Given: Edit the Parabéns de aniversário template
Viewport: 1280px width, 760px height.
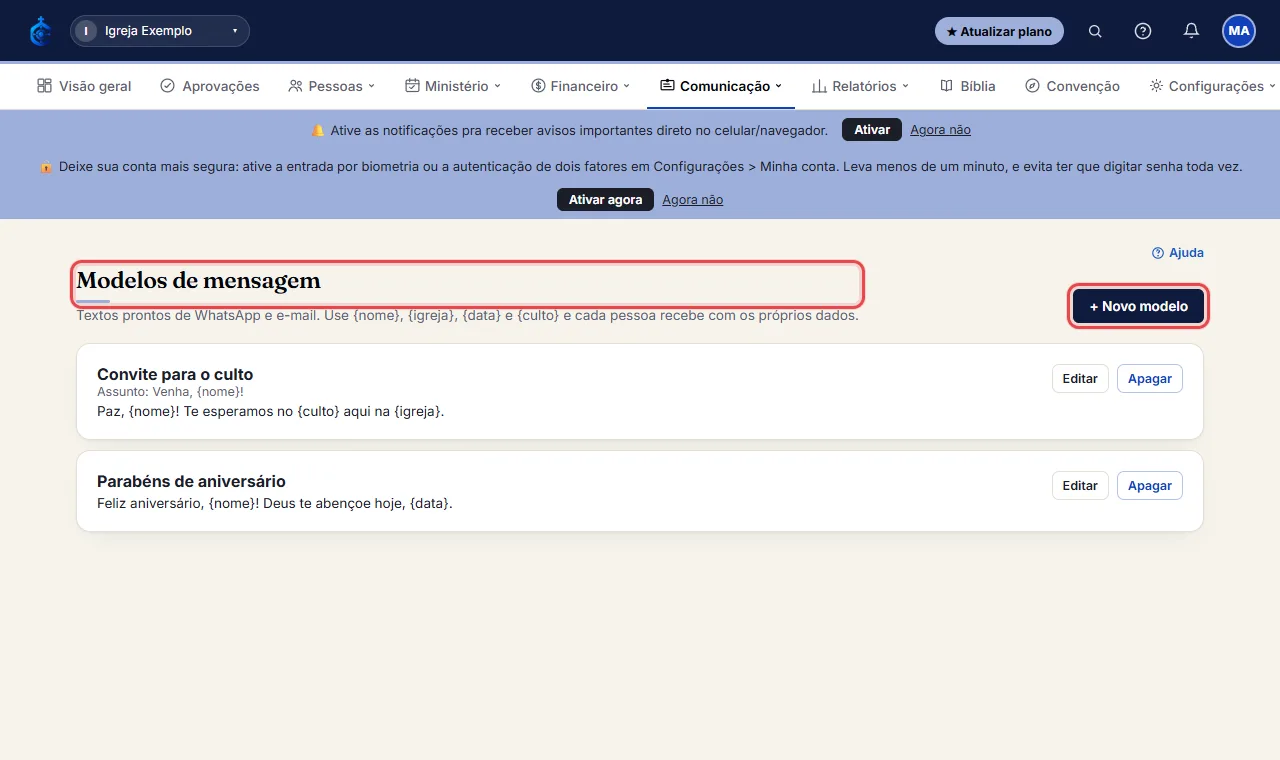Looking at the screenshot, I should click(x=1080, y=486).
